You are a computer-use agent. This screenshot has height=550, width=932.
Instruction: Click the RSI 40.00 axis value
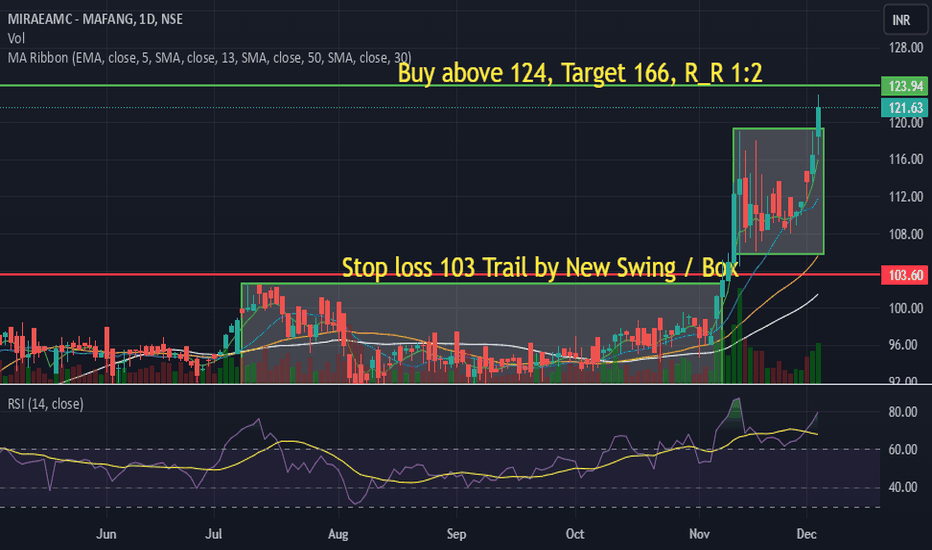[x=905, y=488]
